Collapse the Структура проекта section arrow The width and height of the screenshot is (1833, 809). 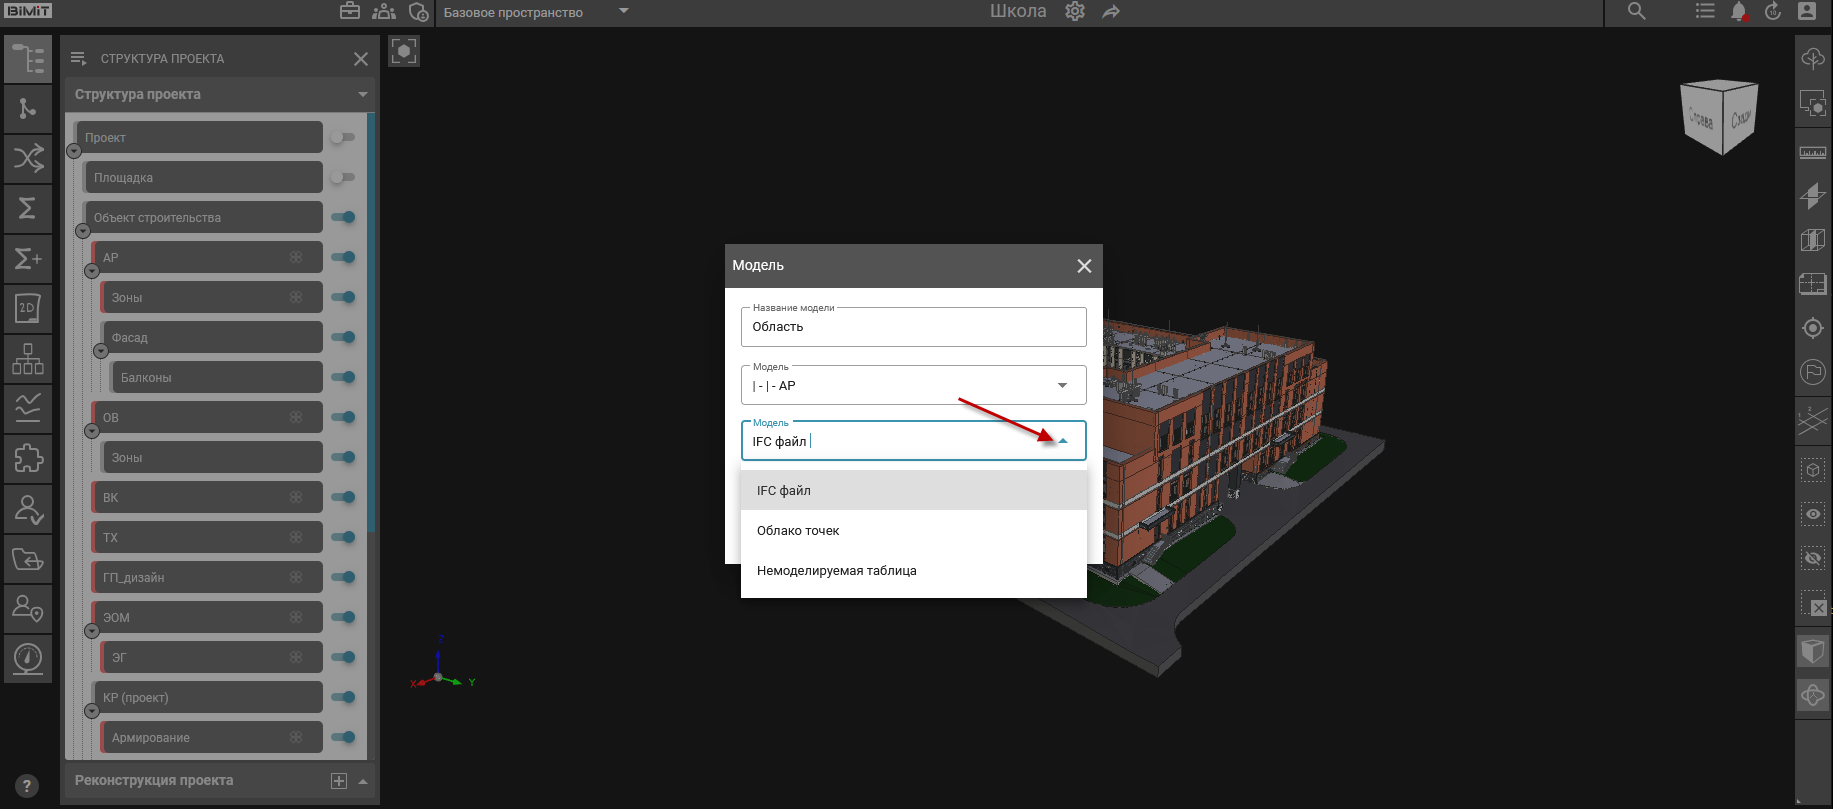click(x=362, y=94)
